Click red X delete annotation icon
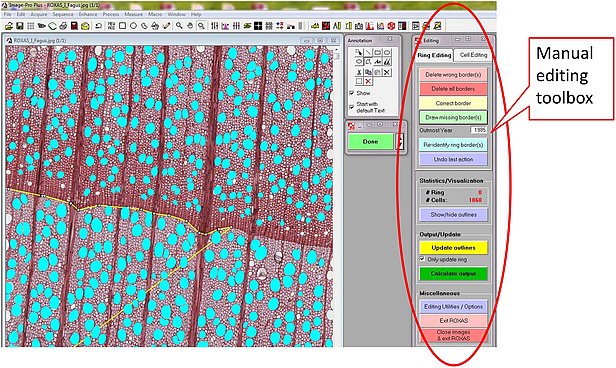The height and width of the screenshot is (368, 616). click(x=368, y=81)
